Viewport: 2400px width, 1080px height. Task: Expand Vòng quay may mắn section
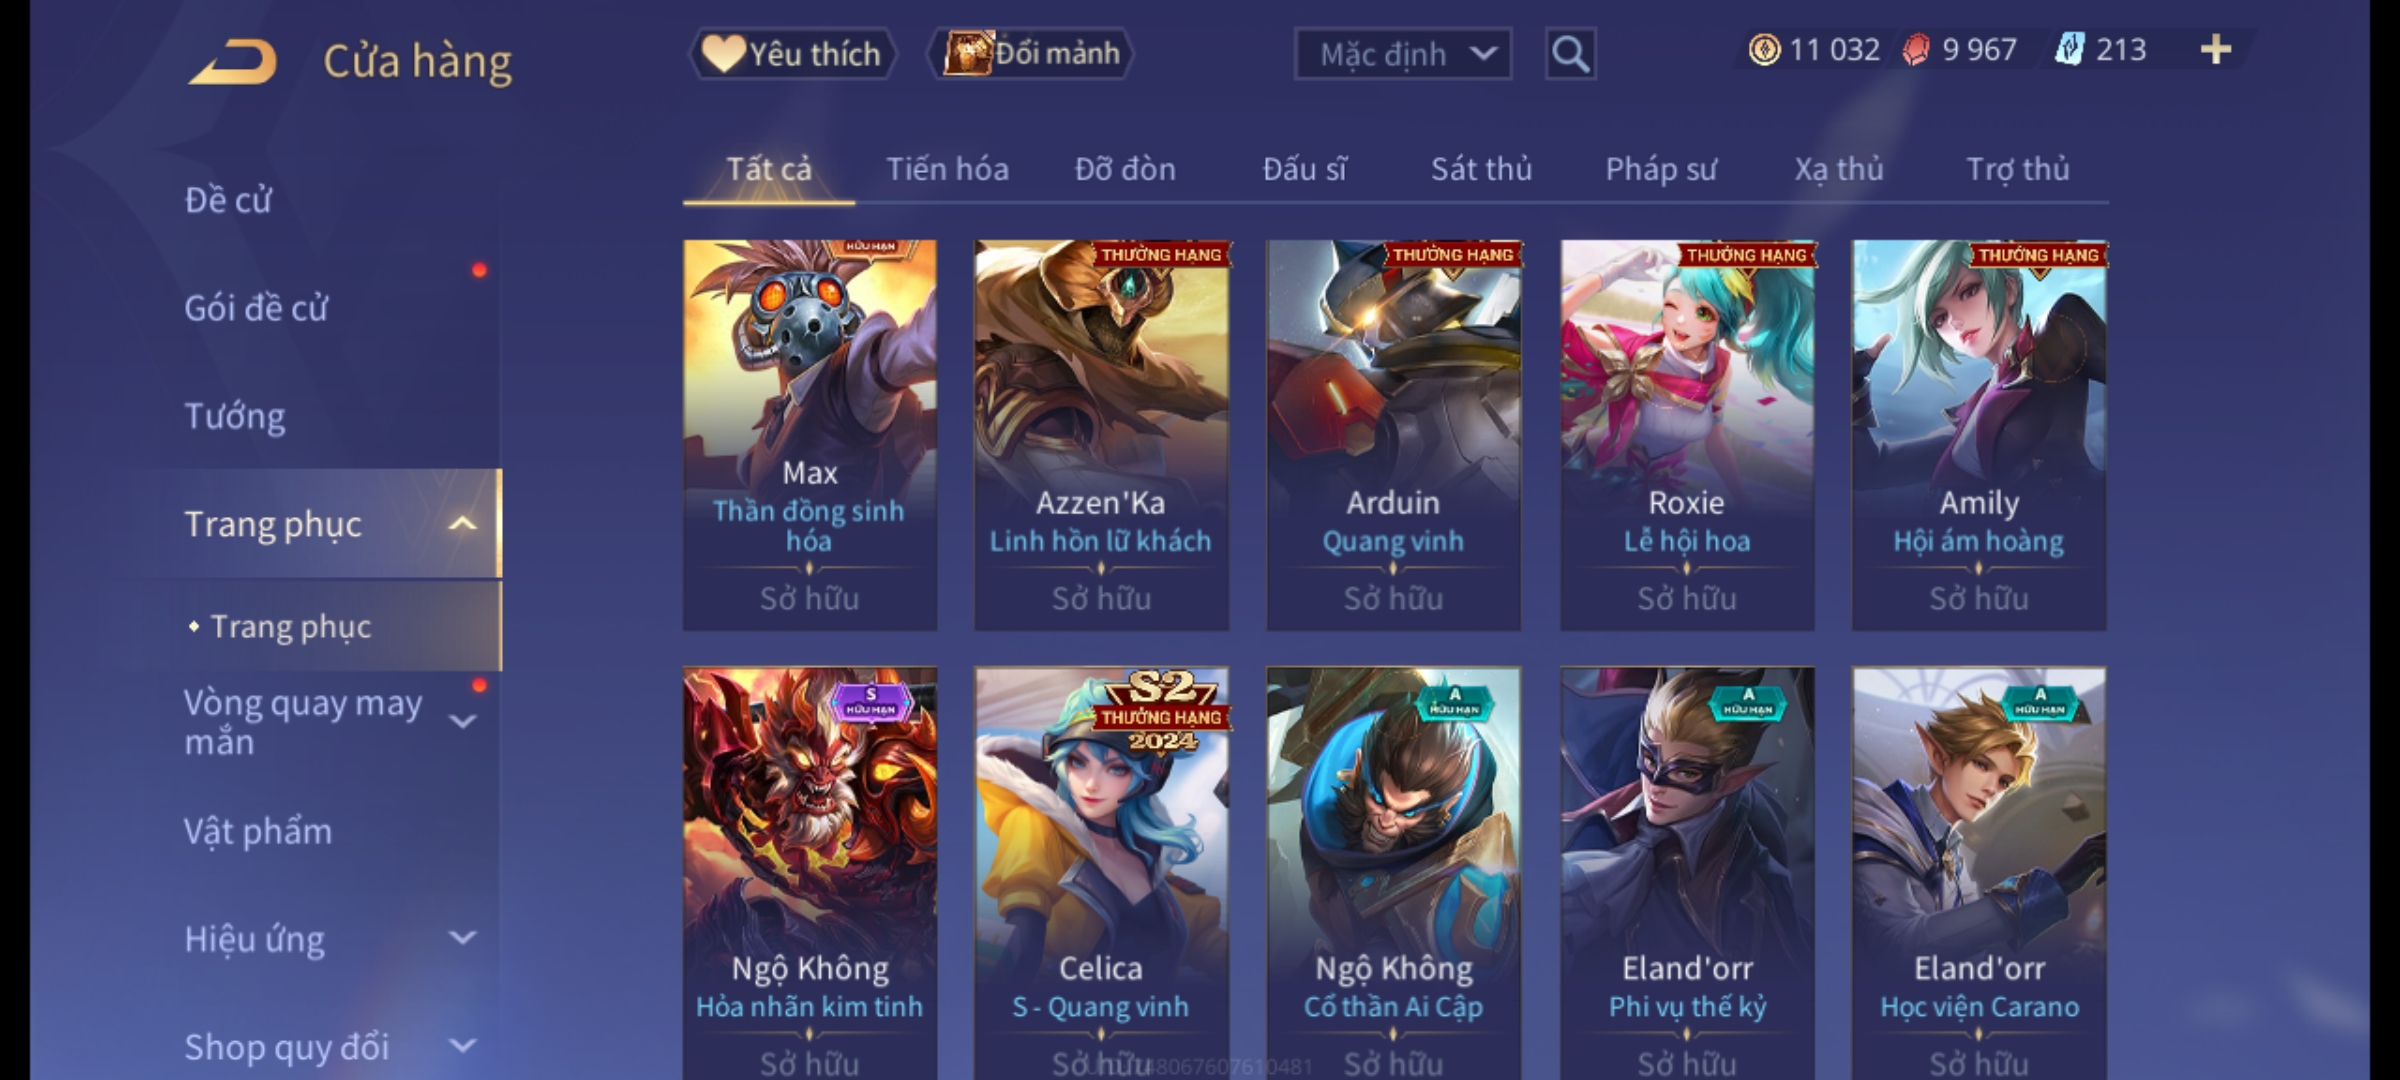coord(462,722)
